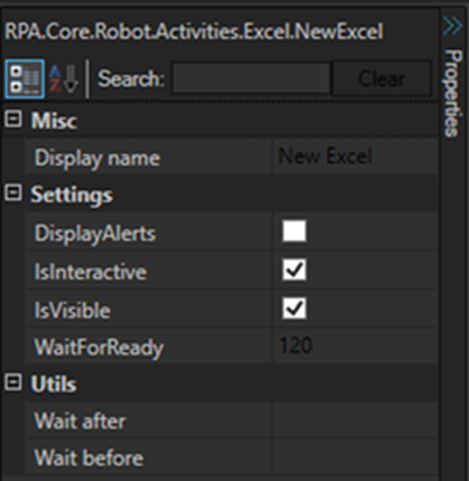
Task: Switch to categorized property view
Action: click(24, 79)
